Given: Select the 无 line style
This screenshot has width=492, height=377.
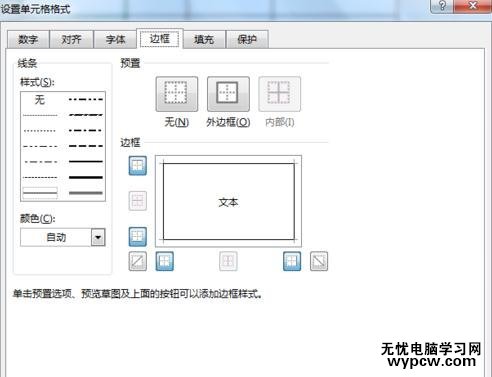Looking at the screenshot, I should click(x=40, y=99).
